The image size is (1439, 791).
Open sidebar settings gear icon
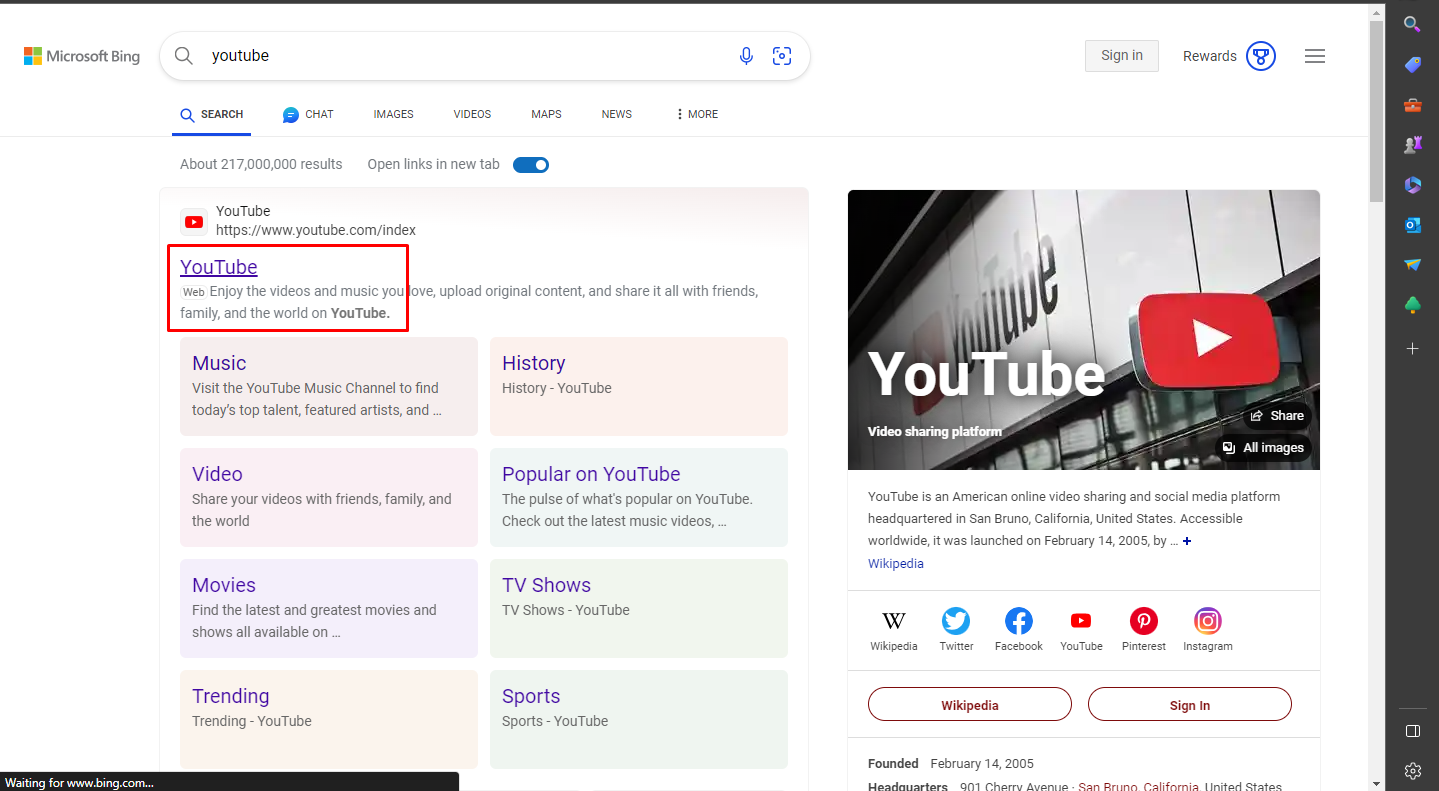[x=1412, y=771]
